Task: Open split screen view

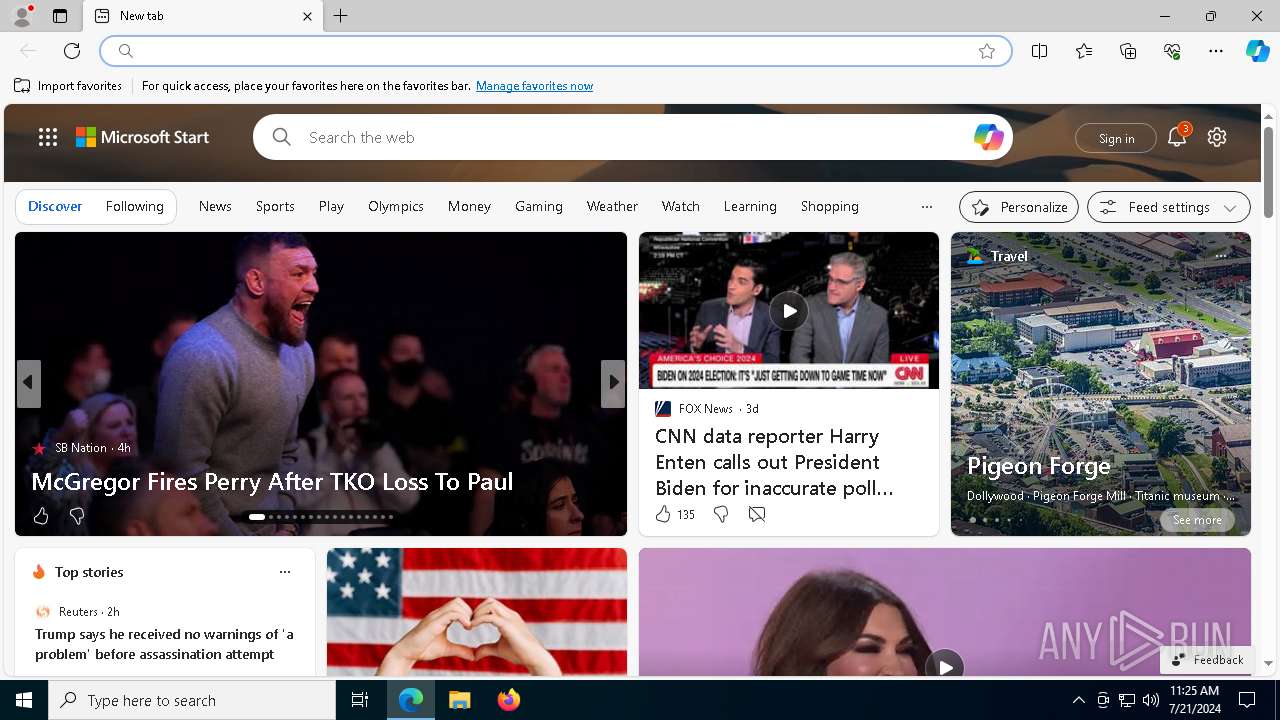Action: [1040, 51]
